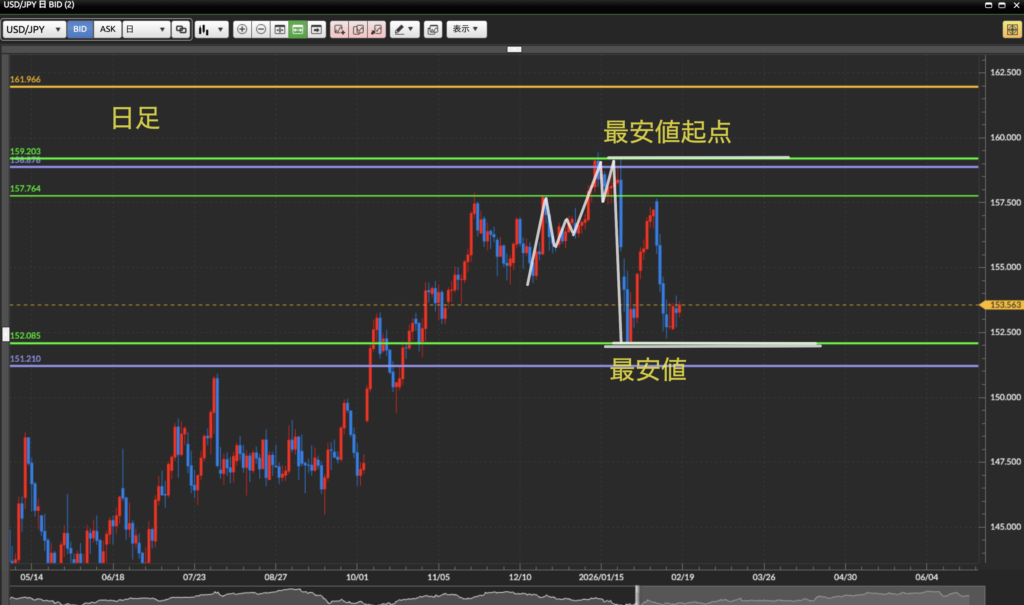This screenshot has width=1024, height=605.
Task: Open the 日 timeframe dropdown
Action: point(145,30)
